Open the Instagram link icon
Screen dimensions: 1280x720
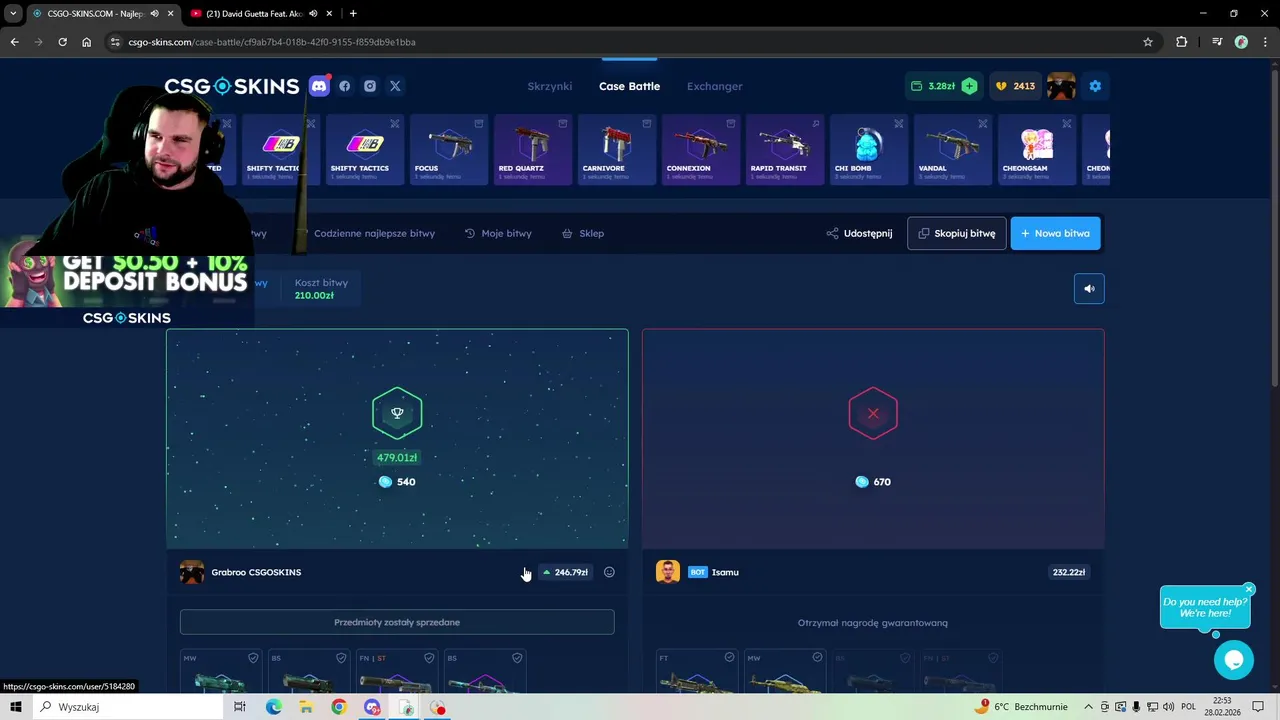point(370,86)
